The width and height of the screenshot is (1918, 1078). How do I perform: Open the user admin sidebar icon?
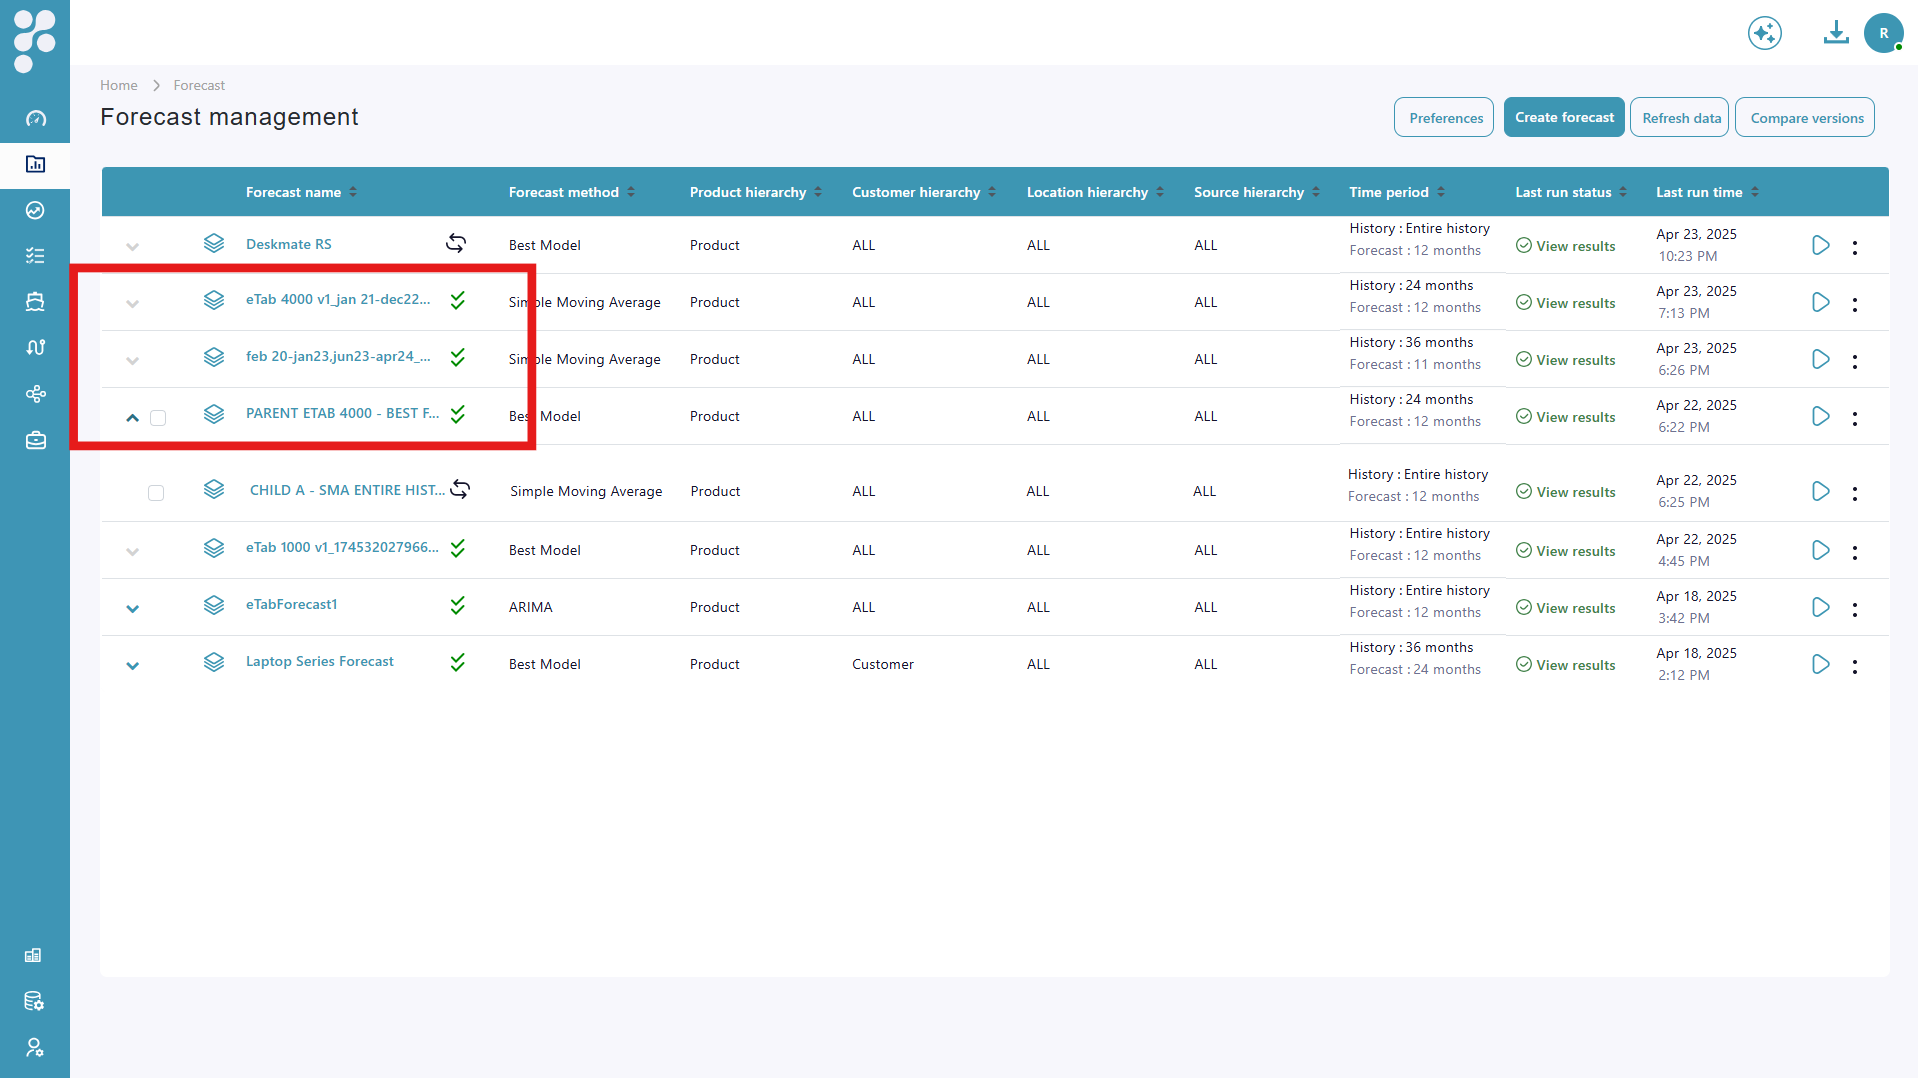(34, 1047)
